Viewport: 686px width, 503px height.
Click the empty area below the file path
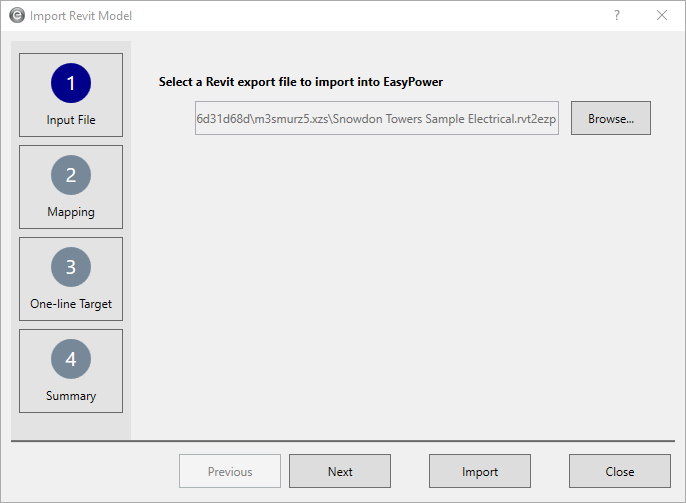click(400, 280)
